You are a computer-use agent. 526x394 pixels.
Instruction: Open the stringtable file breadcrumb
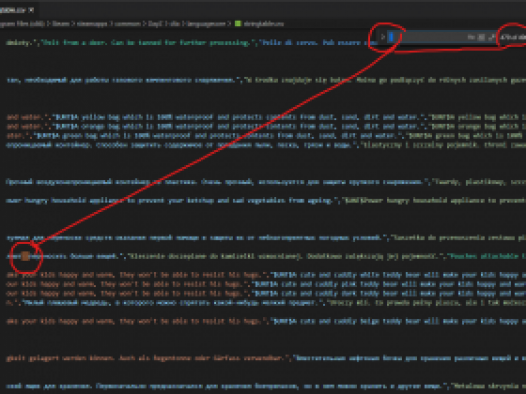(x=264, y=24)
